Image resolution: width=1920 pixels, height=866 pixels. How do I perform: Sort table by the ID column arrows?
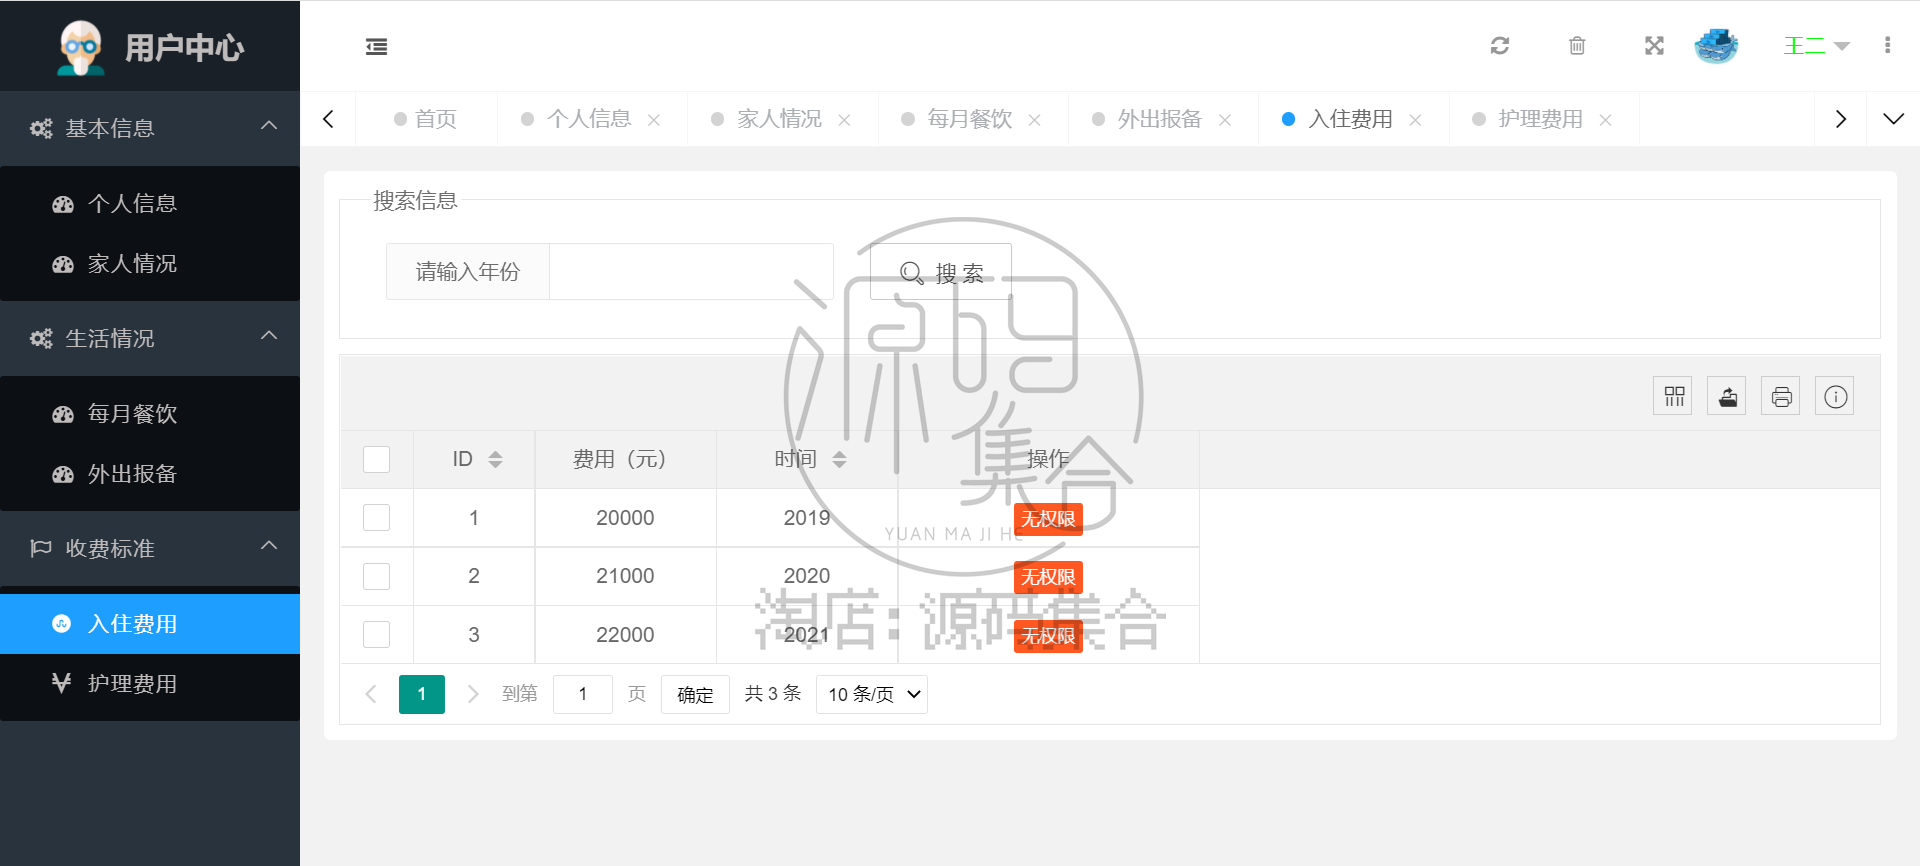click(x=495, y=459)
